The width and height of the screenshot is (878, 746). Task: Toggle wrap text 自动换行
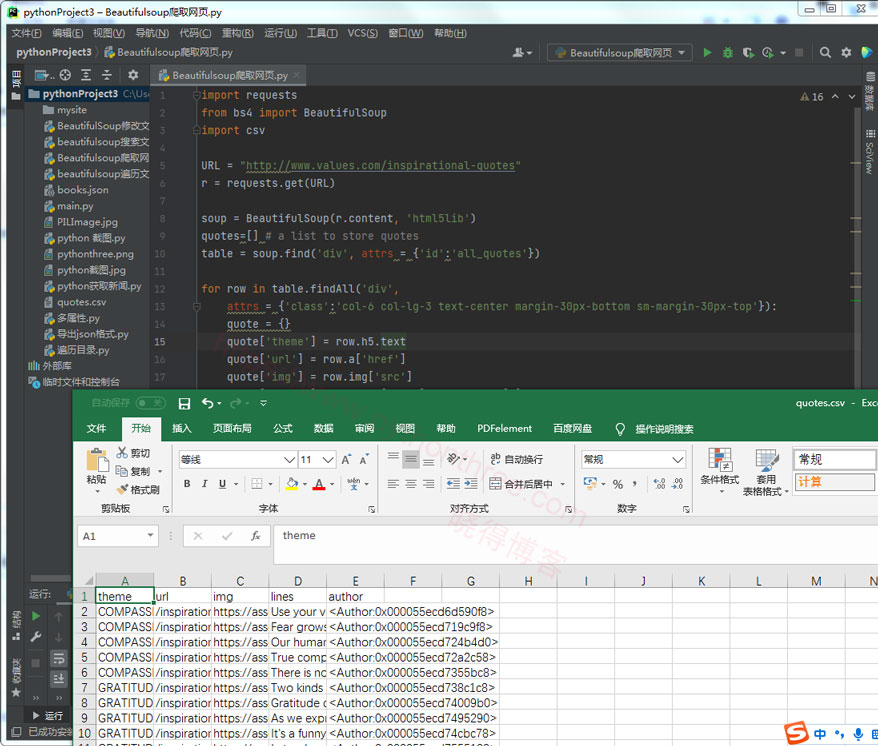click(x=517, y=459)
